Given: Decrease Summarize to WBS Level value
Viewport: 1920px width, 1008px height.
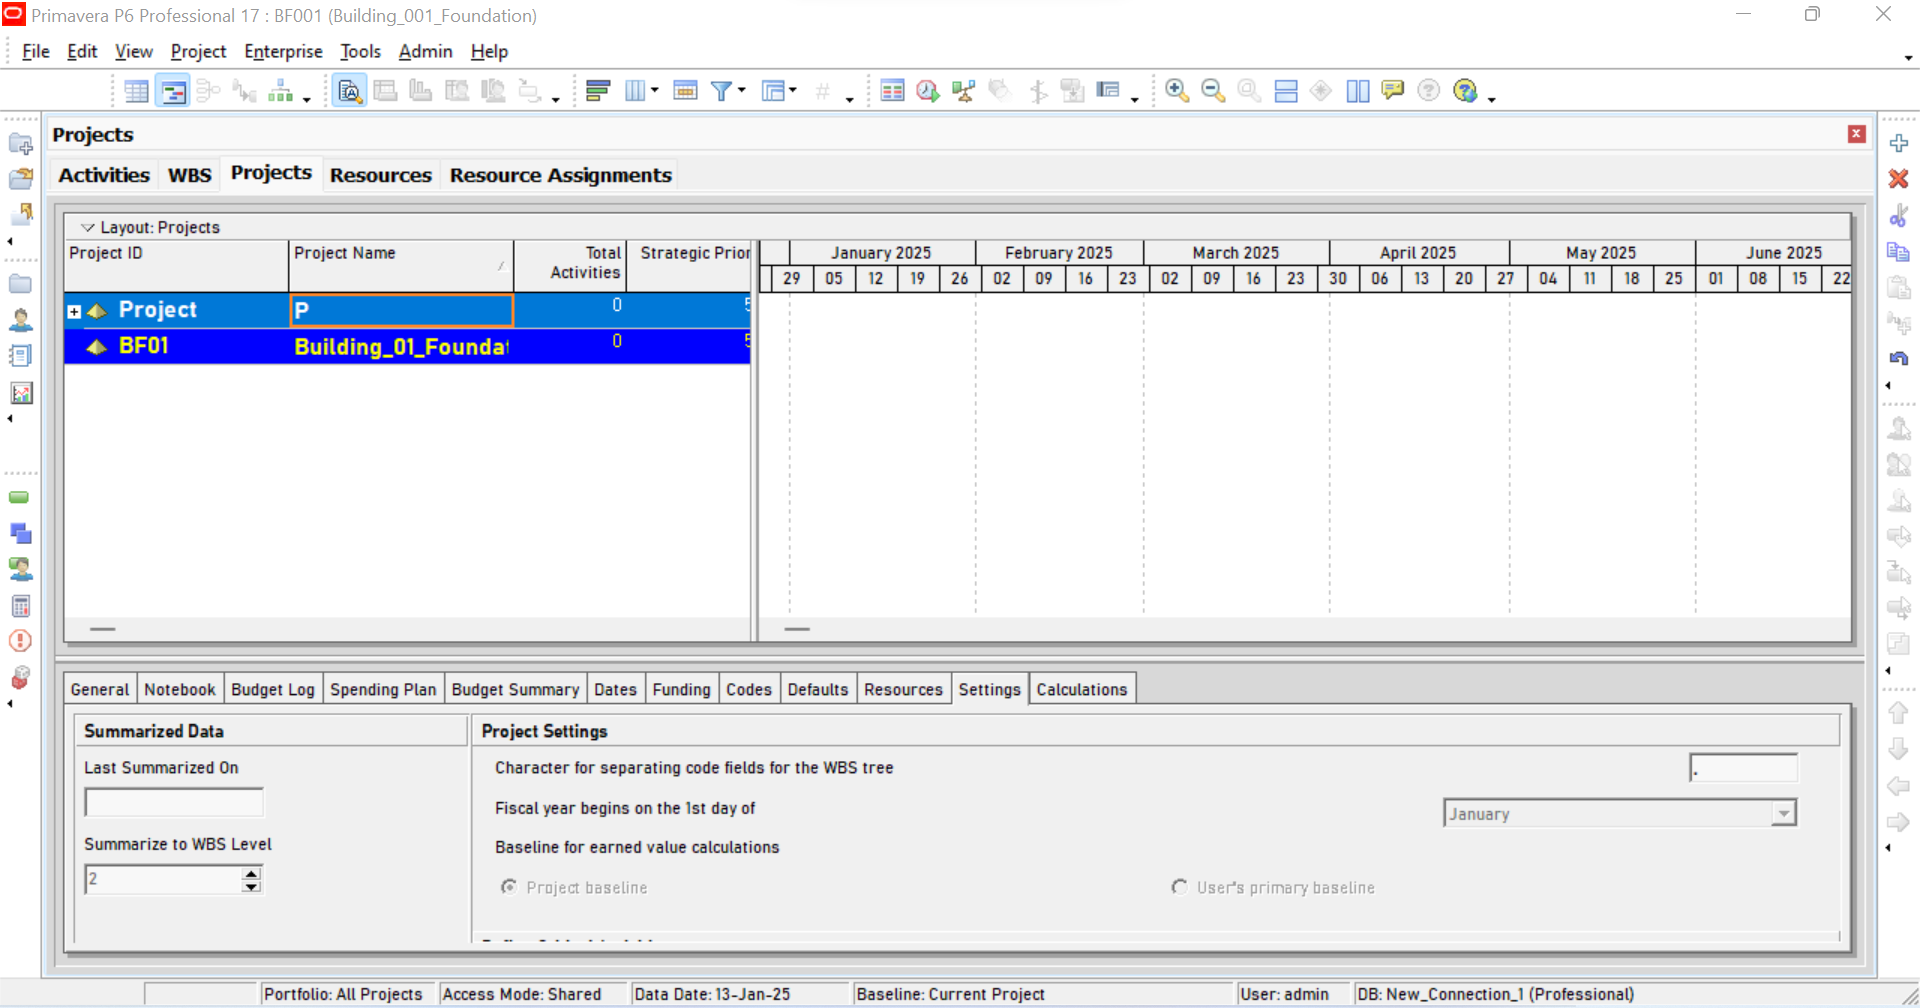Looking at the screenshot, I should (x=252, y=886).
